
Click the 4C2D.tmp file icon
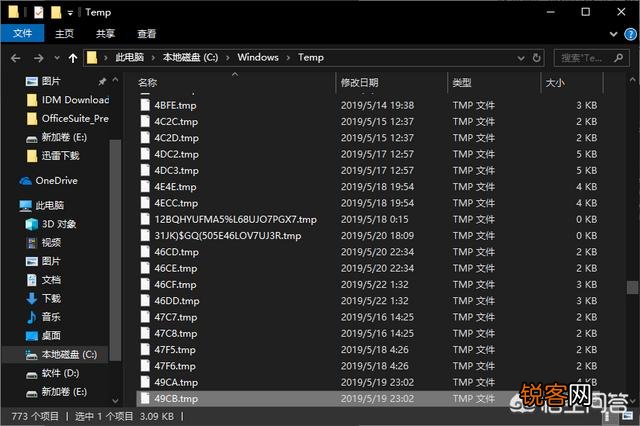145,138
